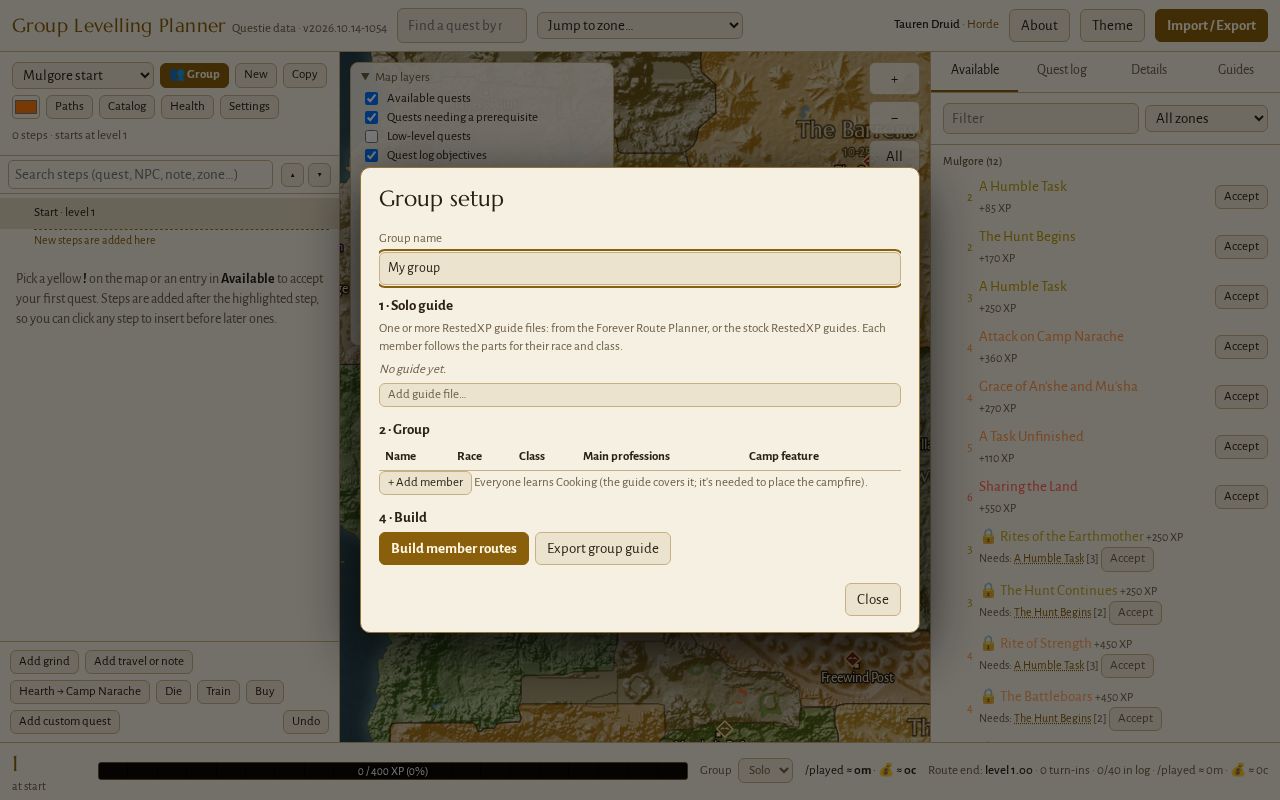The image size is (1280, 800).
Task: Click the Find a quest search box
Action: coord(462,26)
